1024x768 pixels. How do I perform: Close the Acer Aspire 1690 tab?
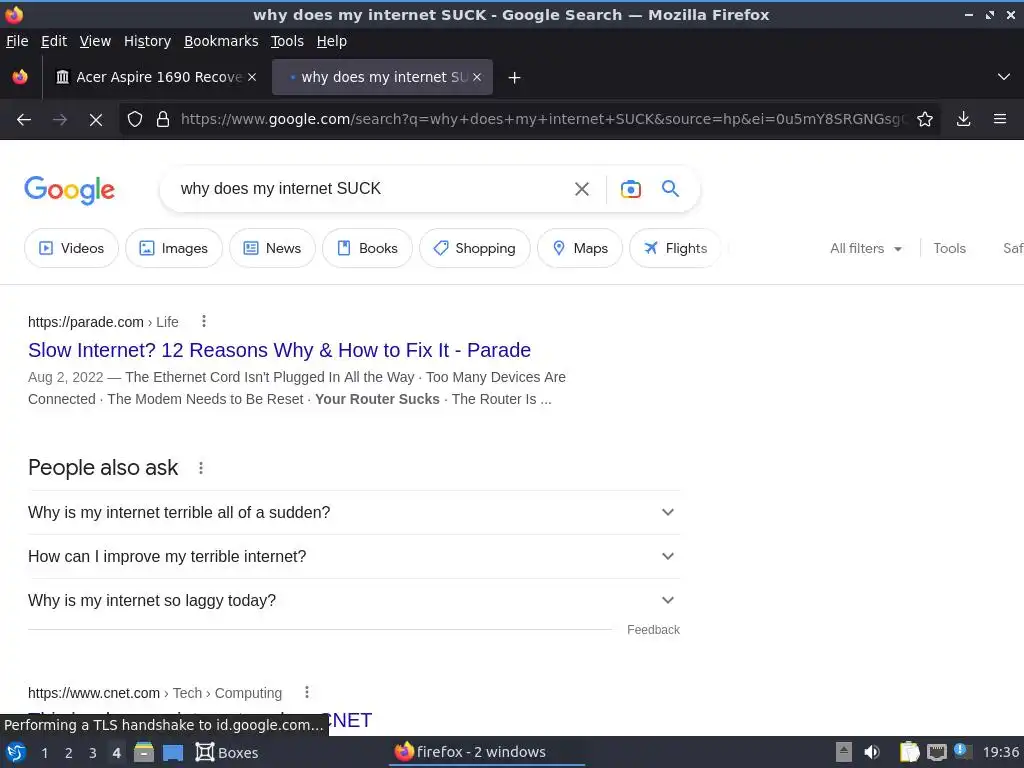[252, 77]
